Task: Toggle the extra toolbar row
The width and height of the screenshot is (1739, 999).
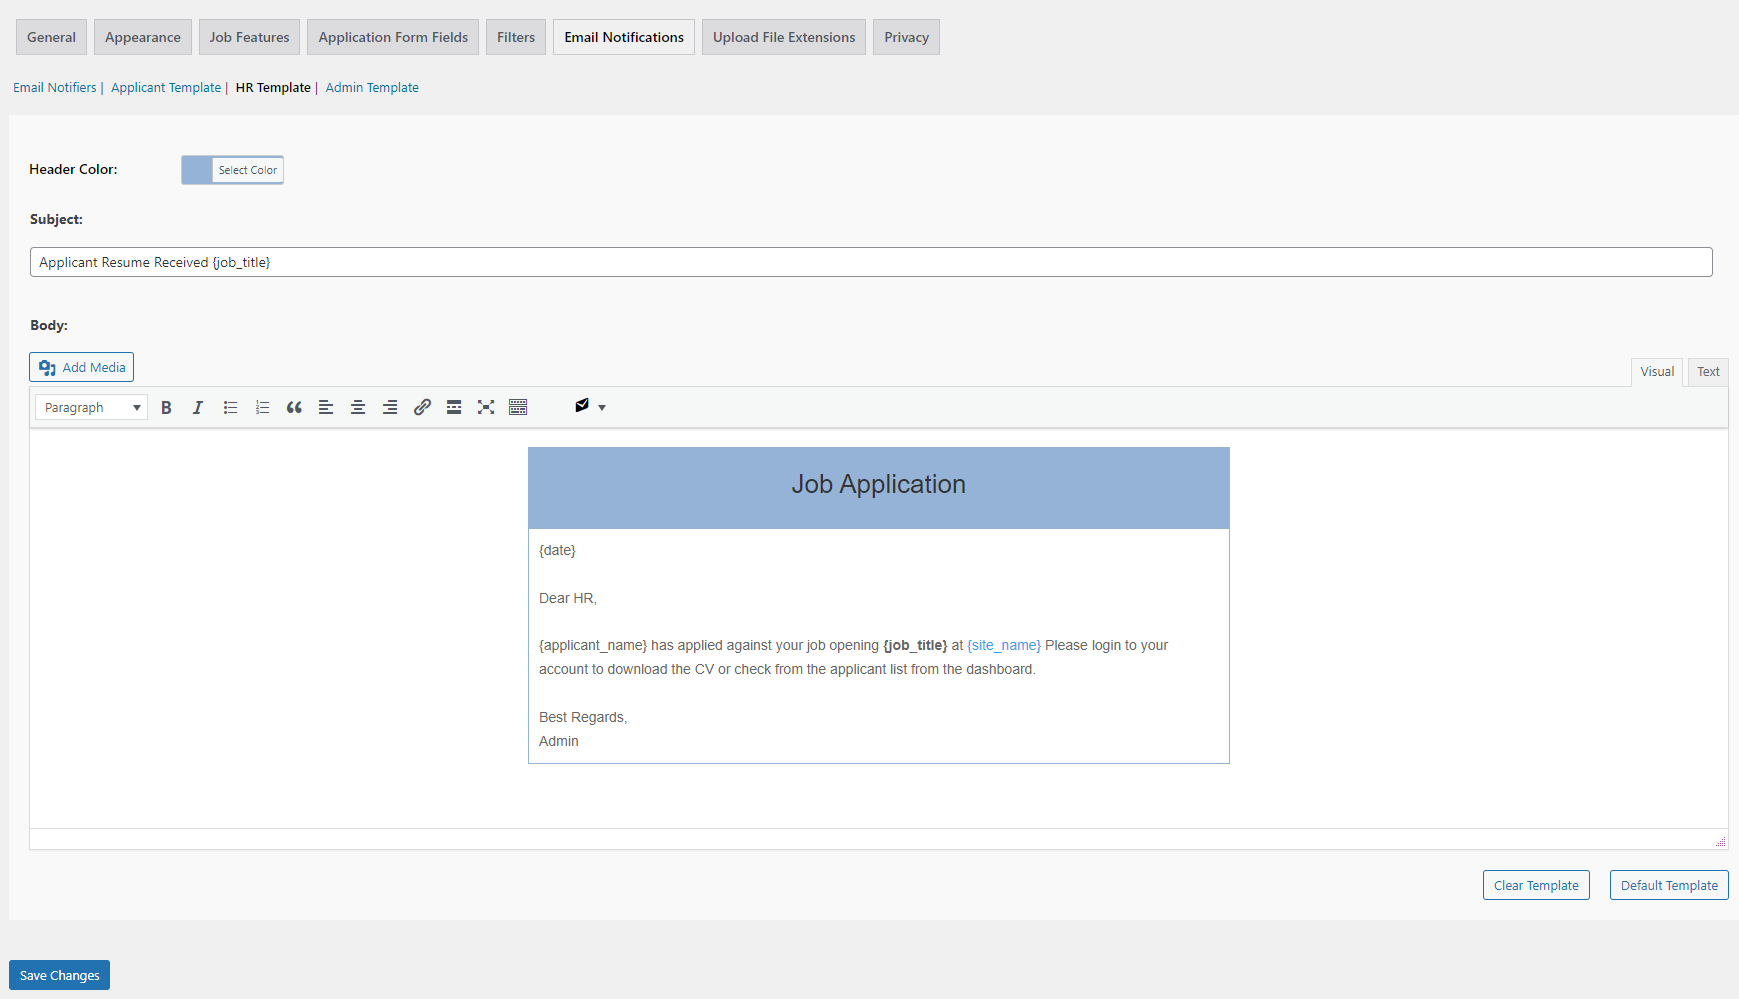Action: [518, 407]
